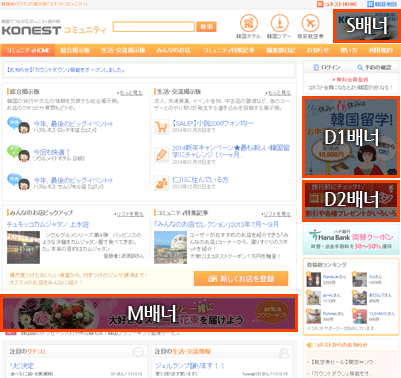Open the pencil campaign post icon
This screenshot has width=401, height=378.
tap(162, 155)
